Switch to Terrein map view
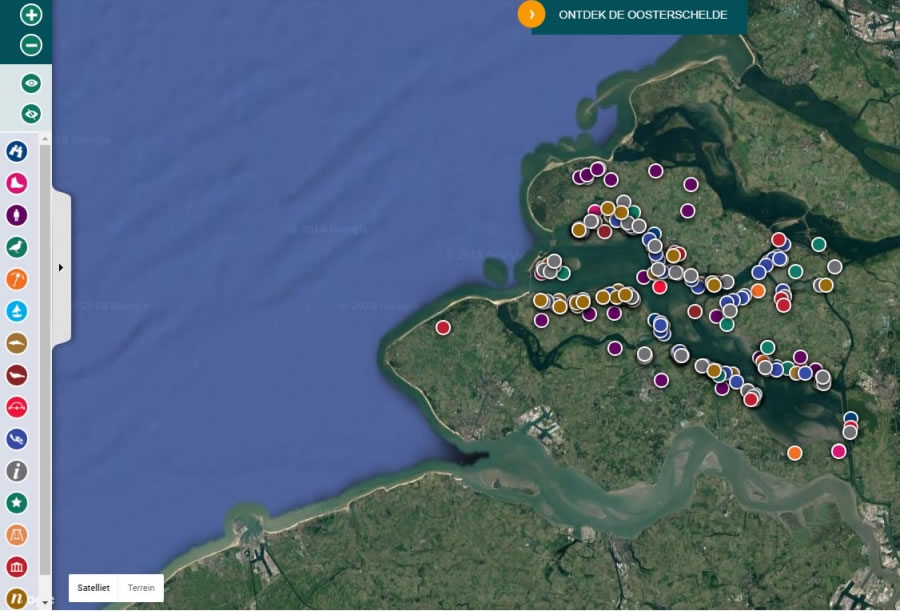The image size is (900, 611). [x=141, y=587]
